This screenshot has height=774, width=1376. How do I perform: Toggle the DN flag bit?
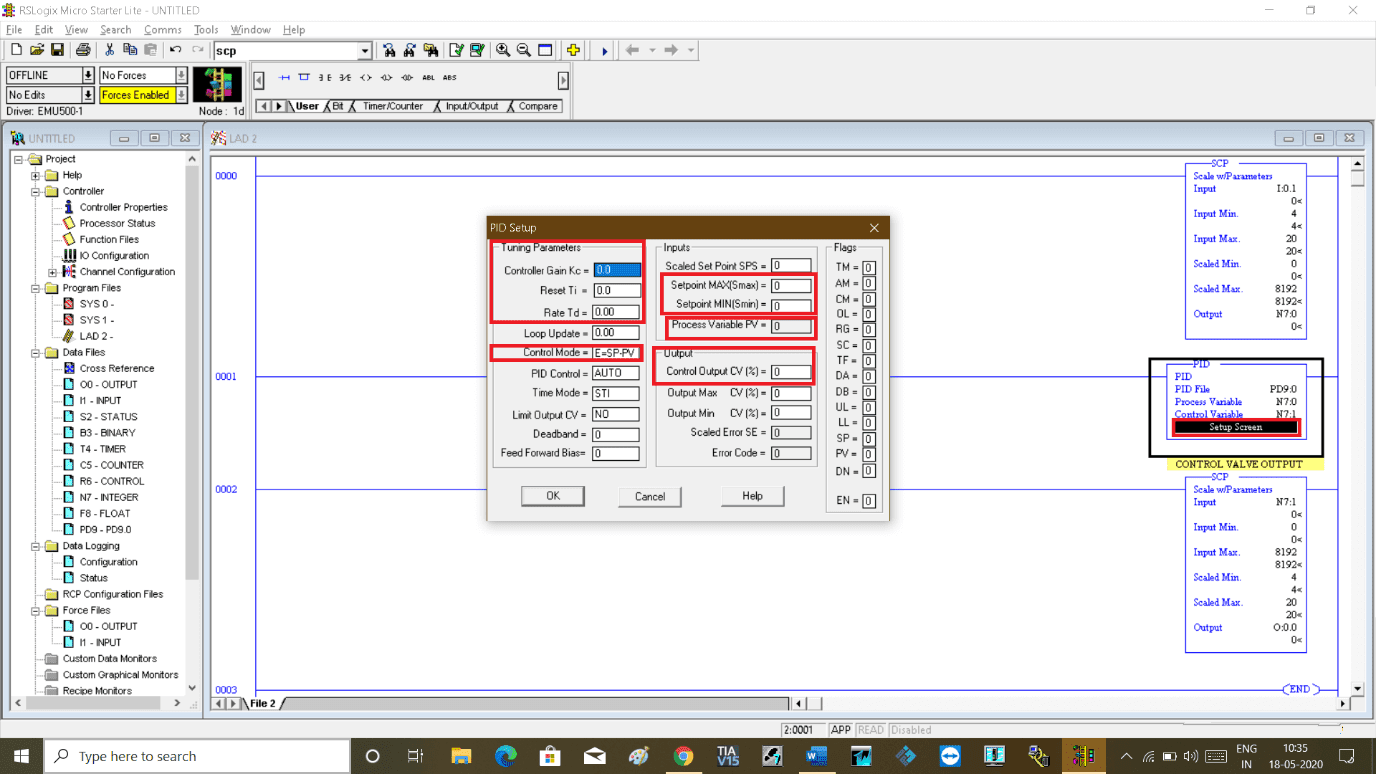pos(869,471)
